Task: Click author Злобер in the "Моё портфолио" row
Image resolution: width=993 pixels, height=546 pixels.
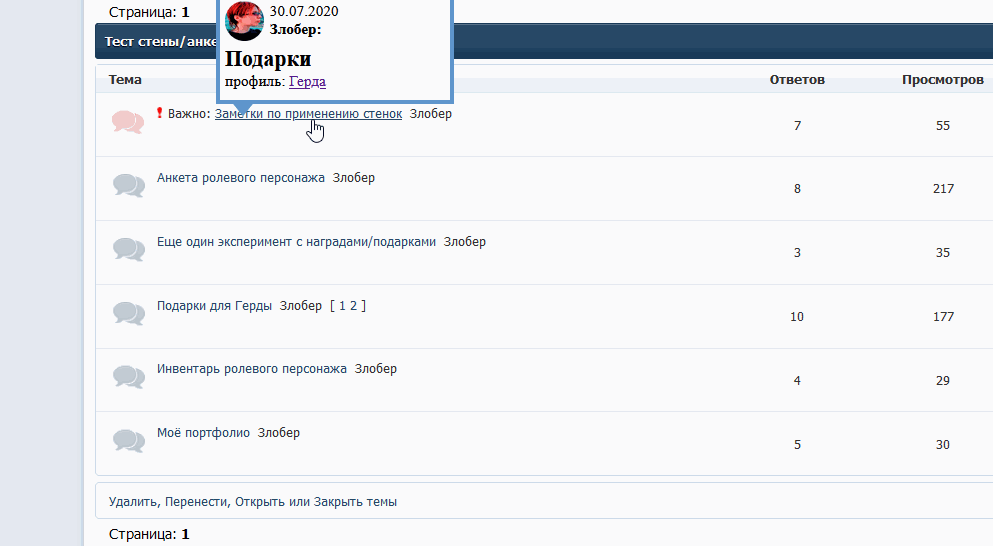Action: point(279,433)
